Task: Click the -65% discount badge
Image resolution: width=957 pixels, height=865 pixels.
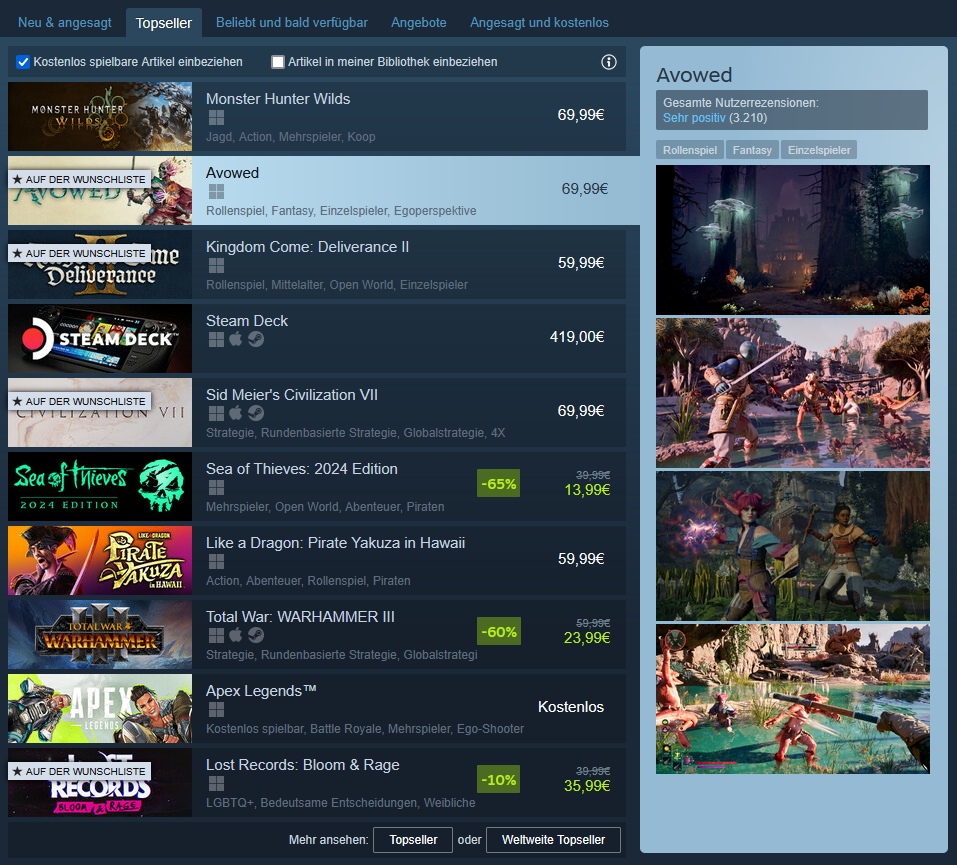Action: click(x=499, y=483)
